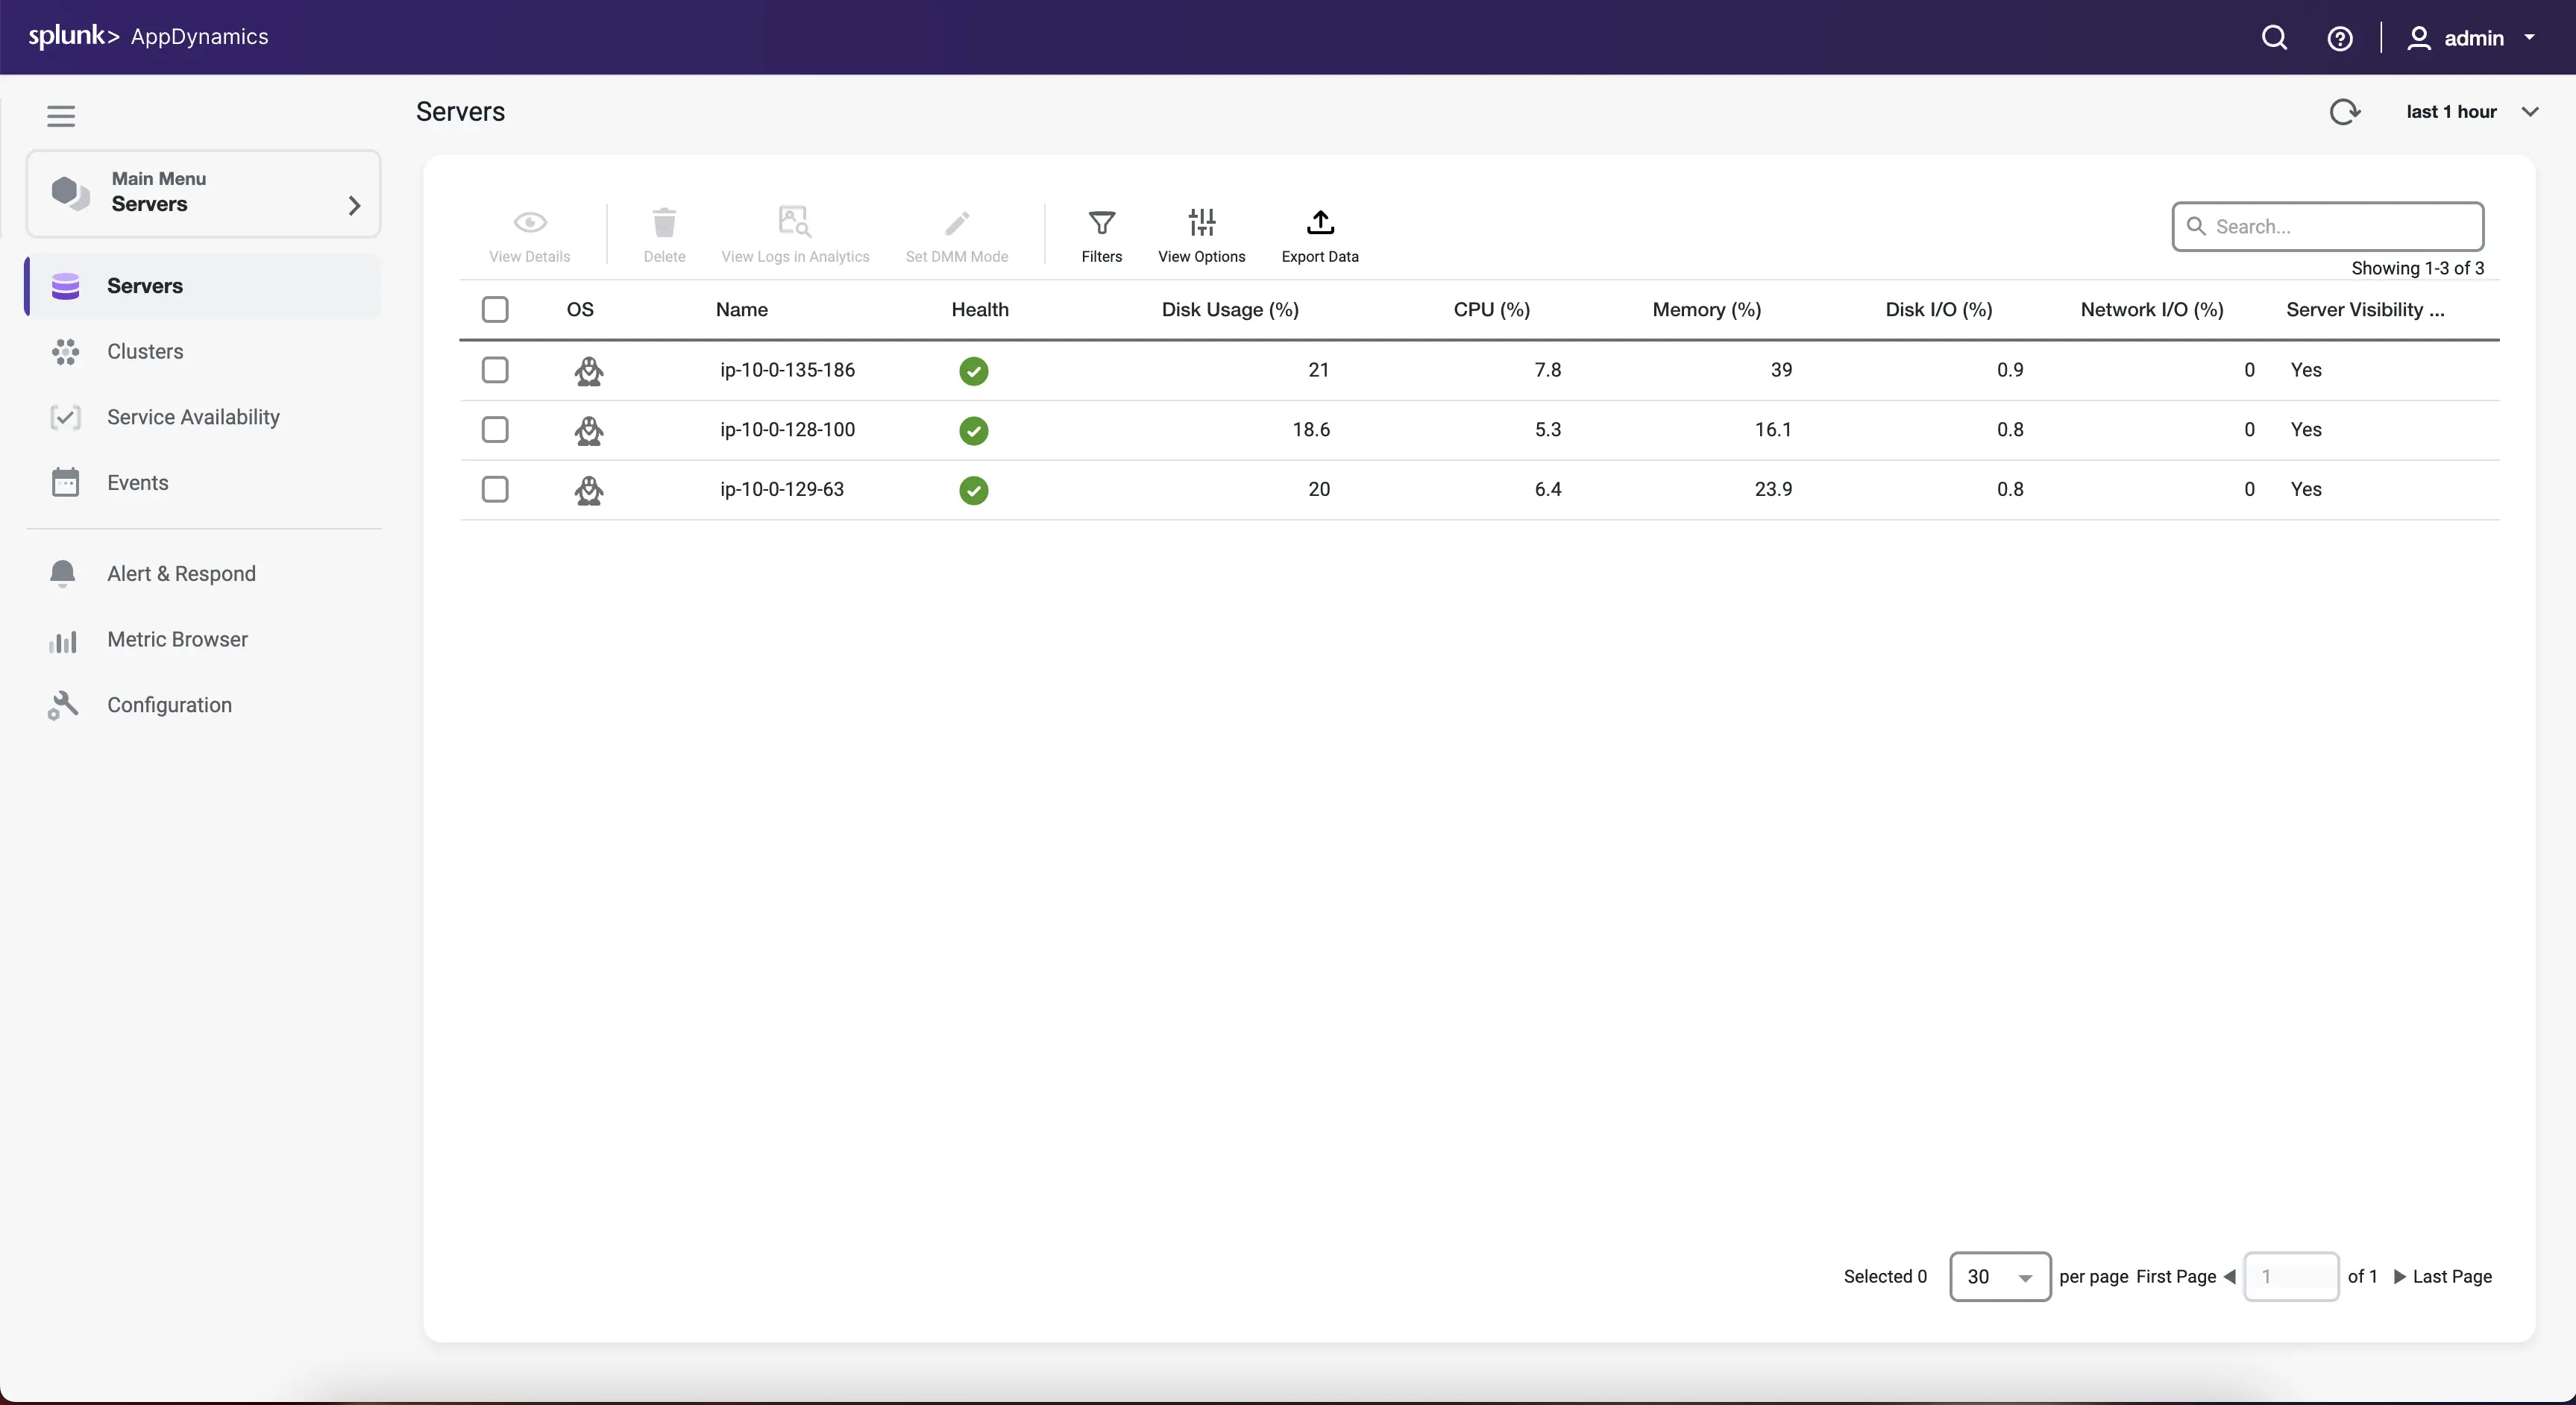Navigate to Service Availability

(192, 417)
